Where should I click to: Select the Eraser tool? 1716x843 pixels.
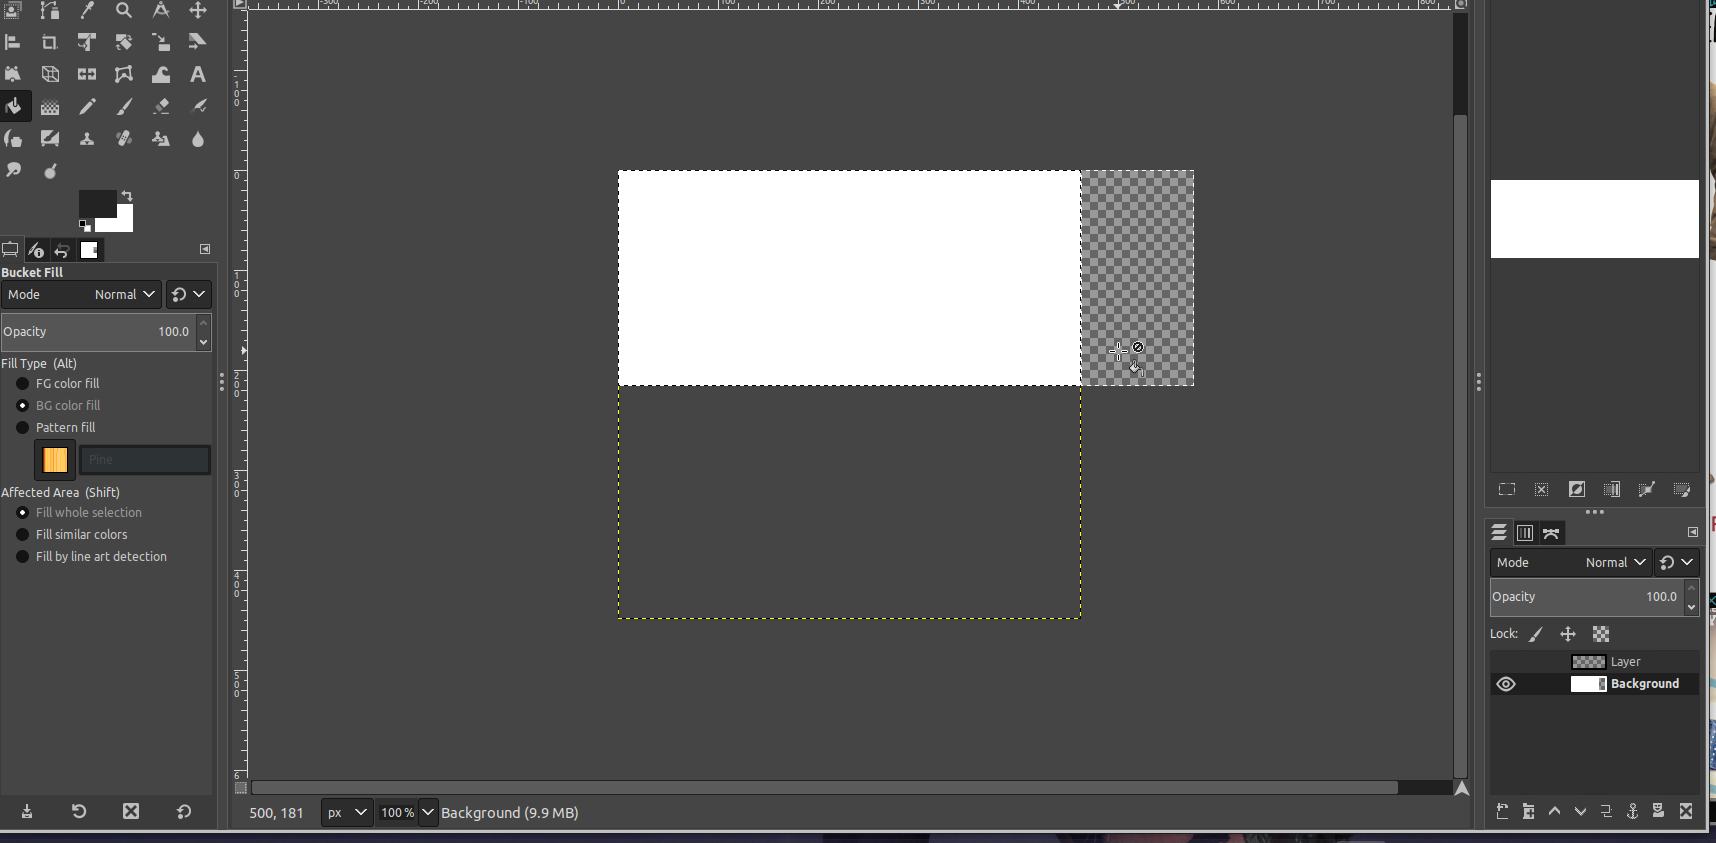click(x=161, y=107)
